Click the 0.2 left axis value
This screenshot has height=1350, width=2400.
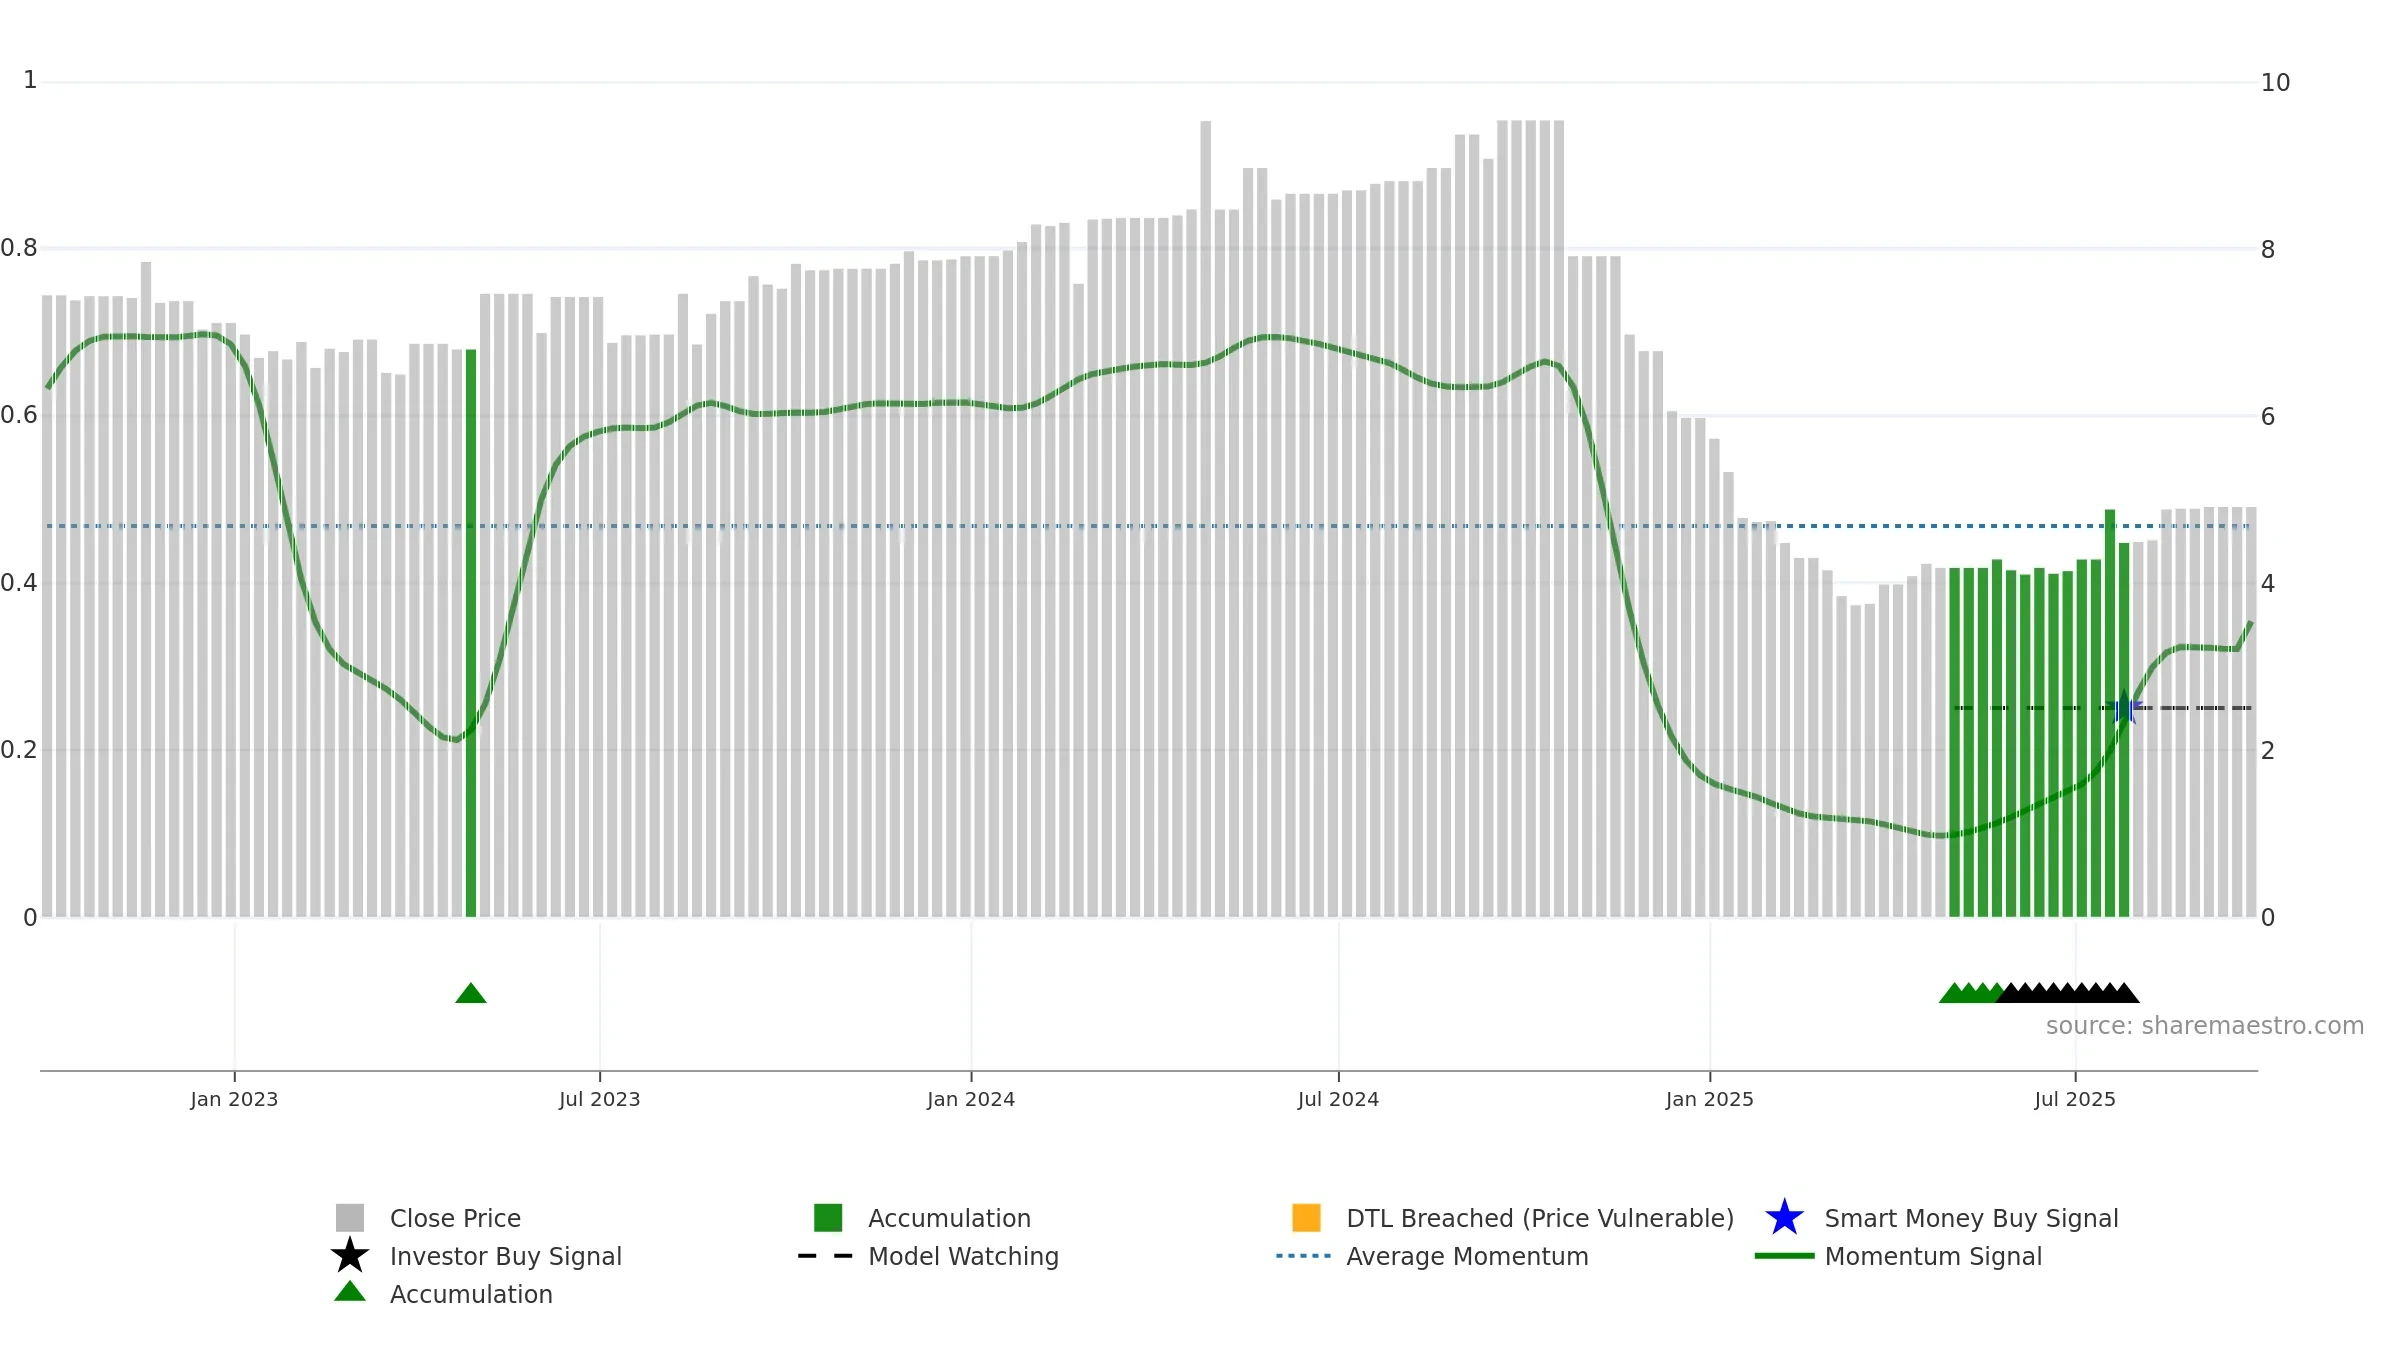point(19,750)
